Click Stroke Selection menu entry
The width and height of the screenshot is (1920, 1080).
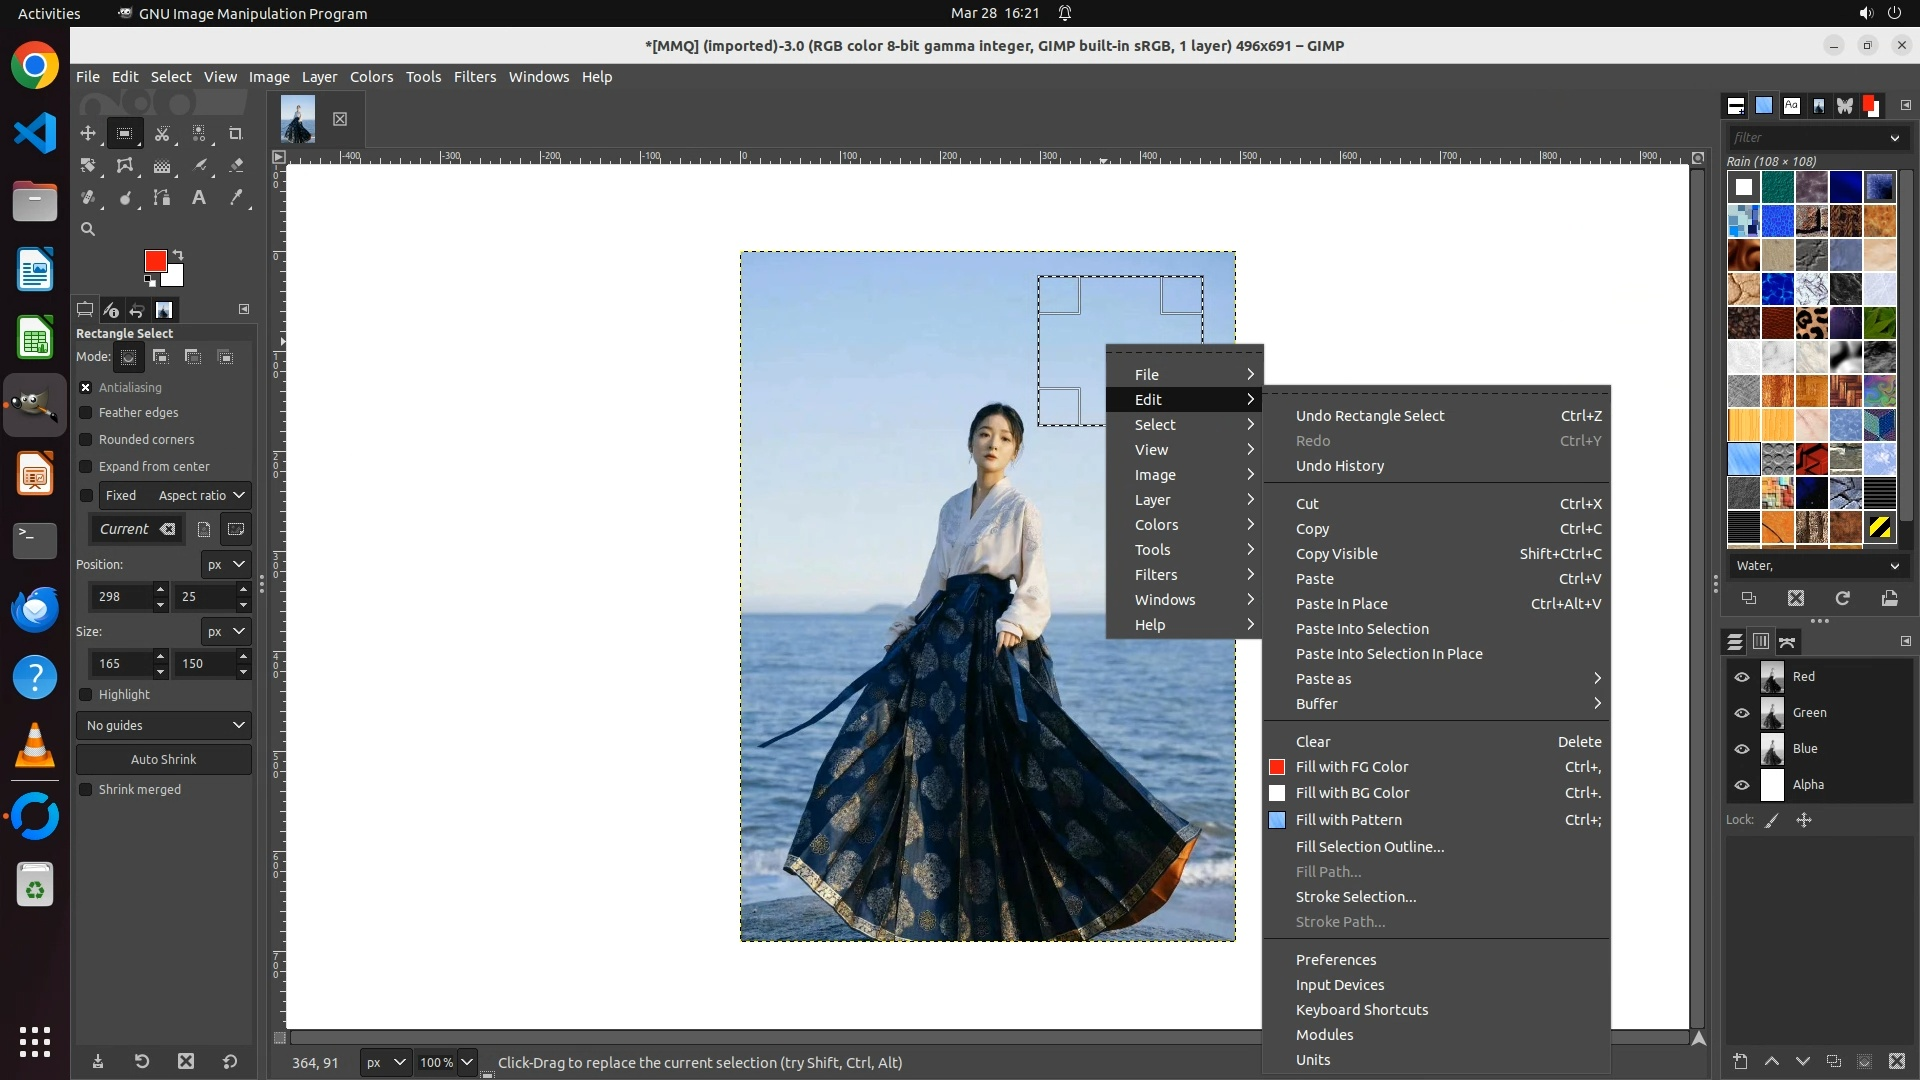1356,897
